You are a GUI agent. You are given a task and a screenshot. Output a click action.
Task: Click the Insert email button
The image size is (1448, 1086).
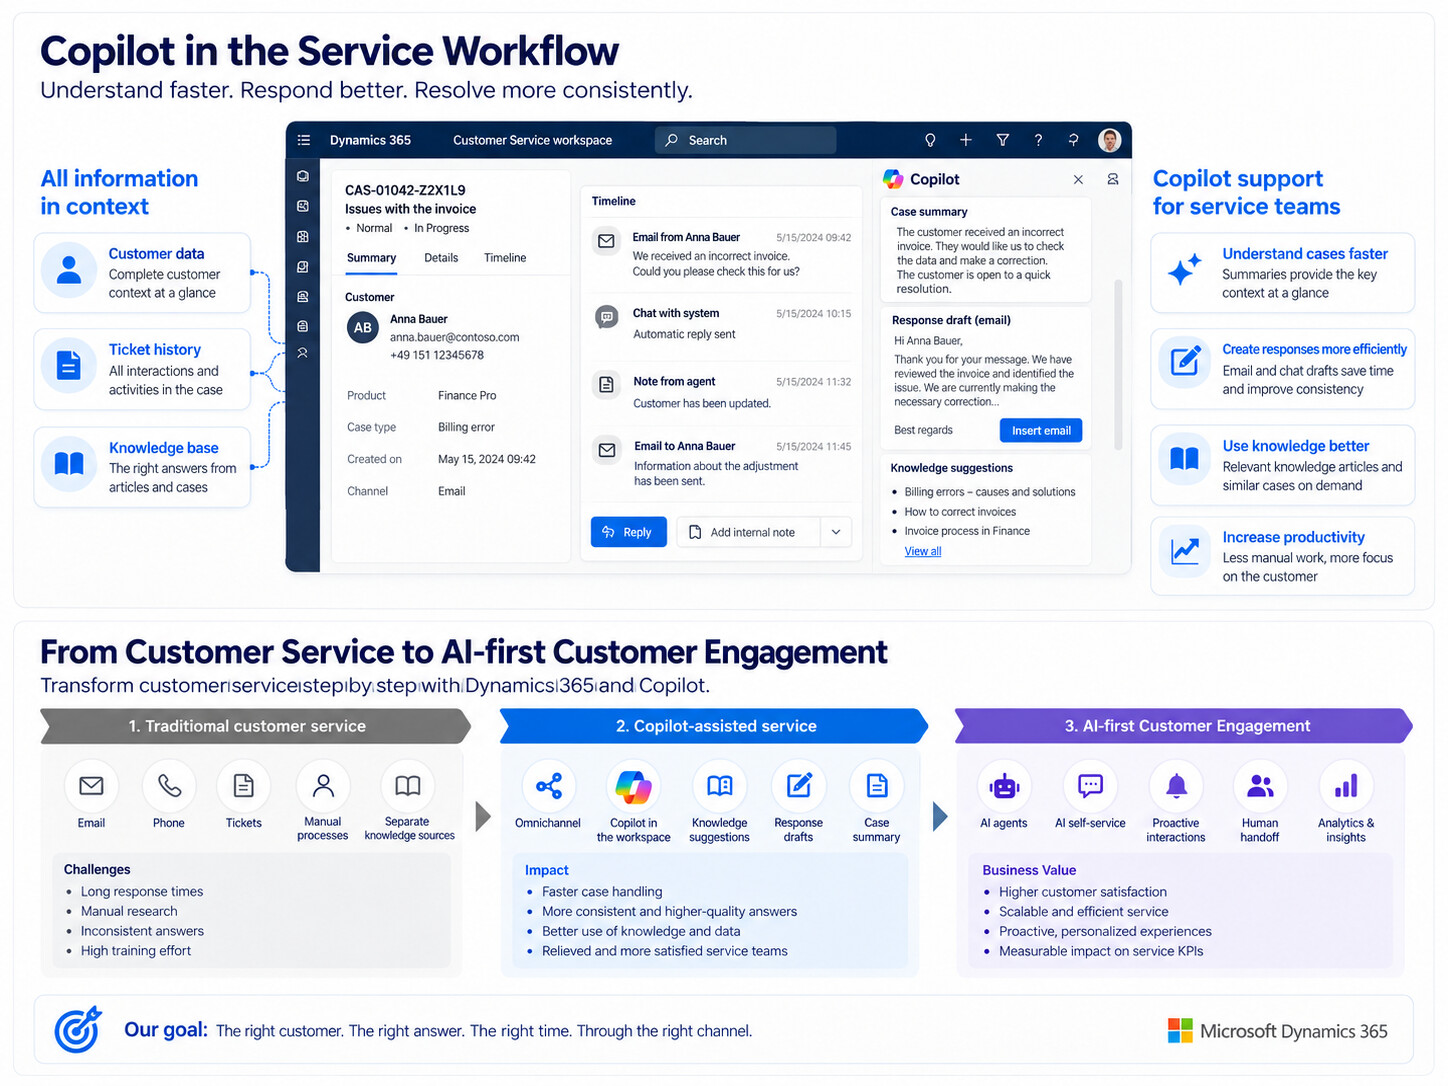pyautogui.click(x=1040, y=430)
